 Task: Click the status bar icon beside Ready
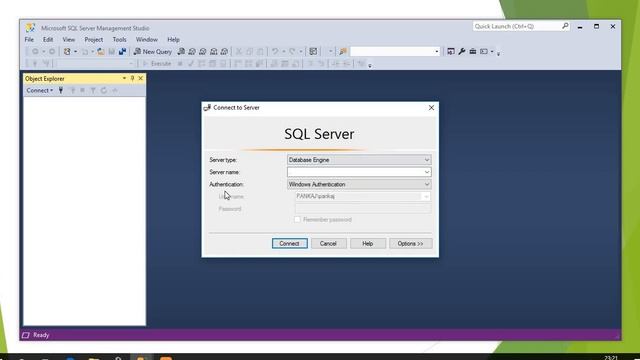tap(26, 335)
